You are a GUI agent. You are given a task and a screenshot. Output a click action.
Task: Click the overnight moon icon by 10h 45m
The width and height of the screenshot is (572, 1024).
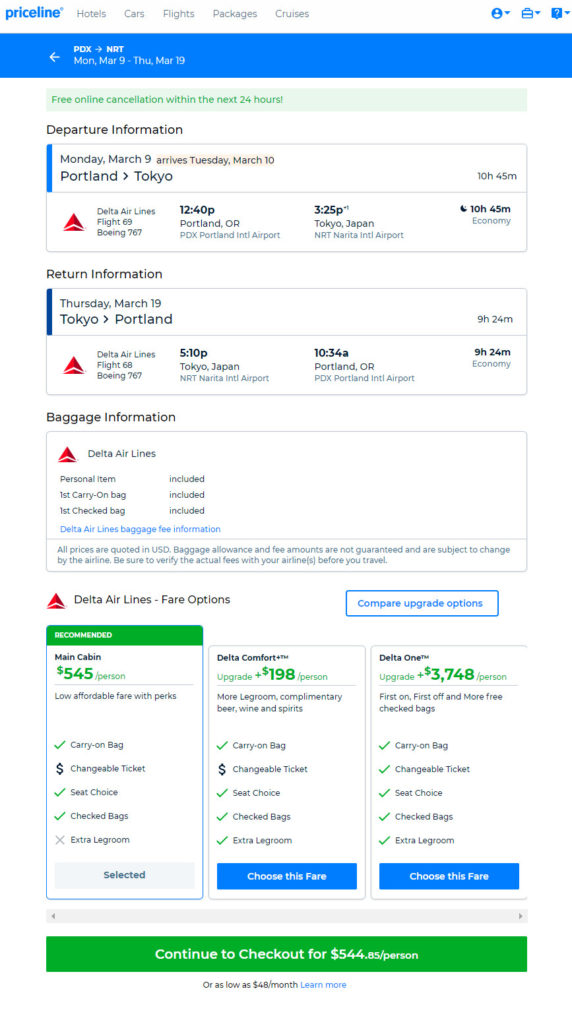pyautogui.click(x=464, y=209)
